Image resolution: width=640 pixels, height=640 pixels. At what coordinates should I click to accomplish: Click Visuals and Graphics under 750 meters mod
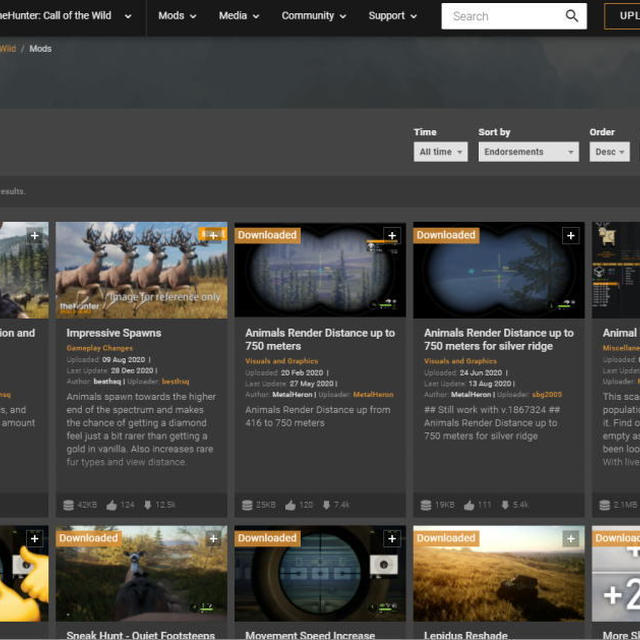click(282, 361)
